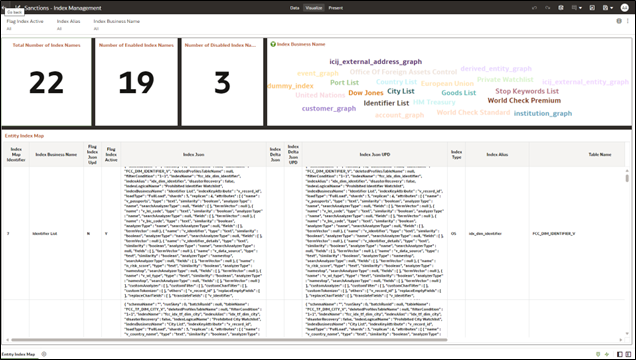Select World Check Standard in the tag cloud

473,112
